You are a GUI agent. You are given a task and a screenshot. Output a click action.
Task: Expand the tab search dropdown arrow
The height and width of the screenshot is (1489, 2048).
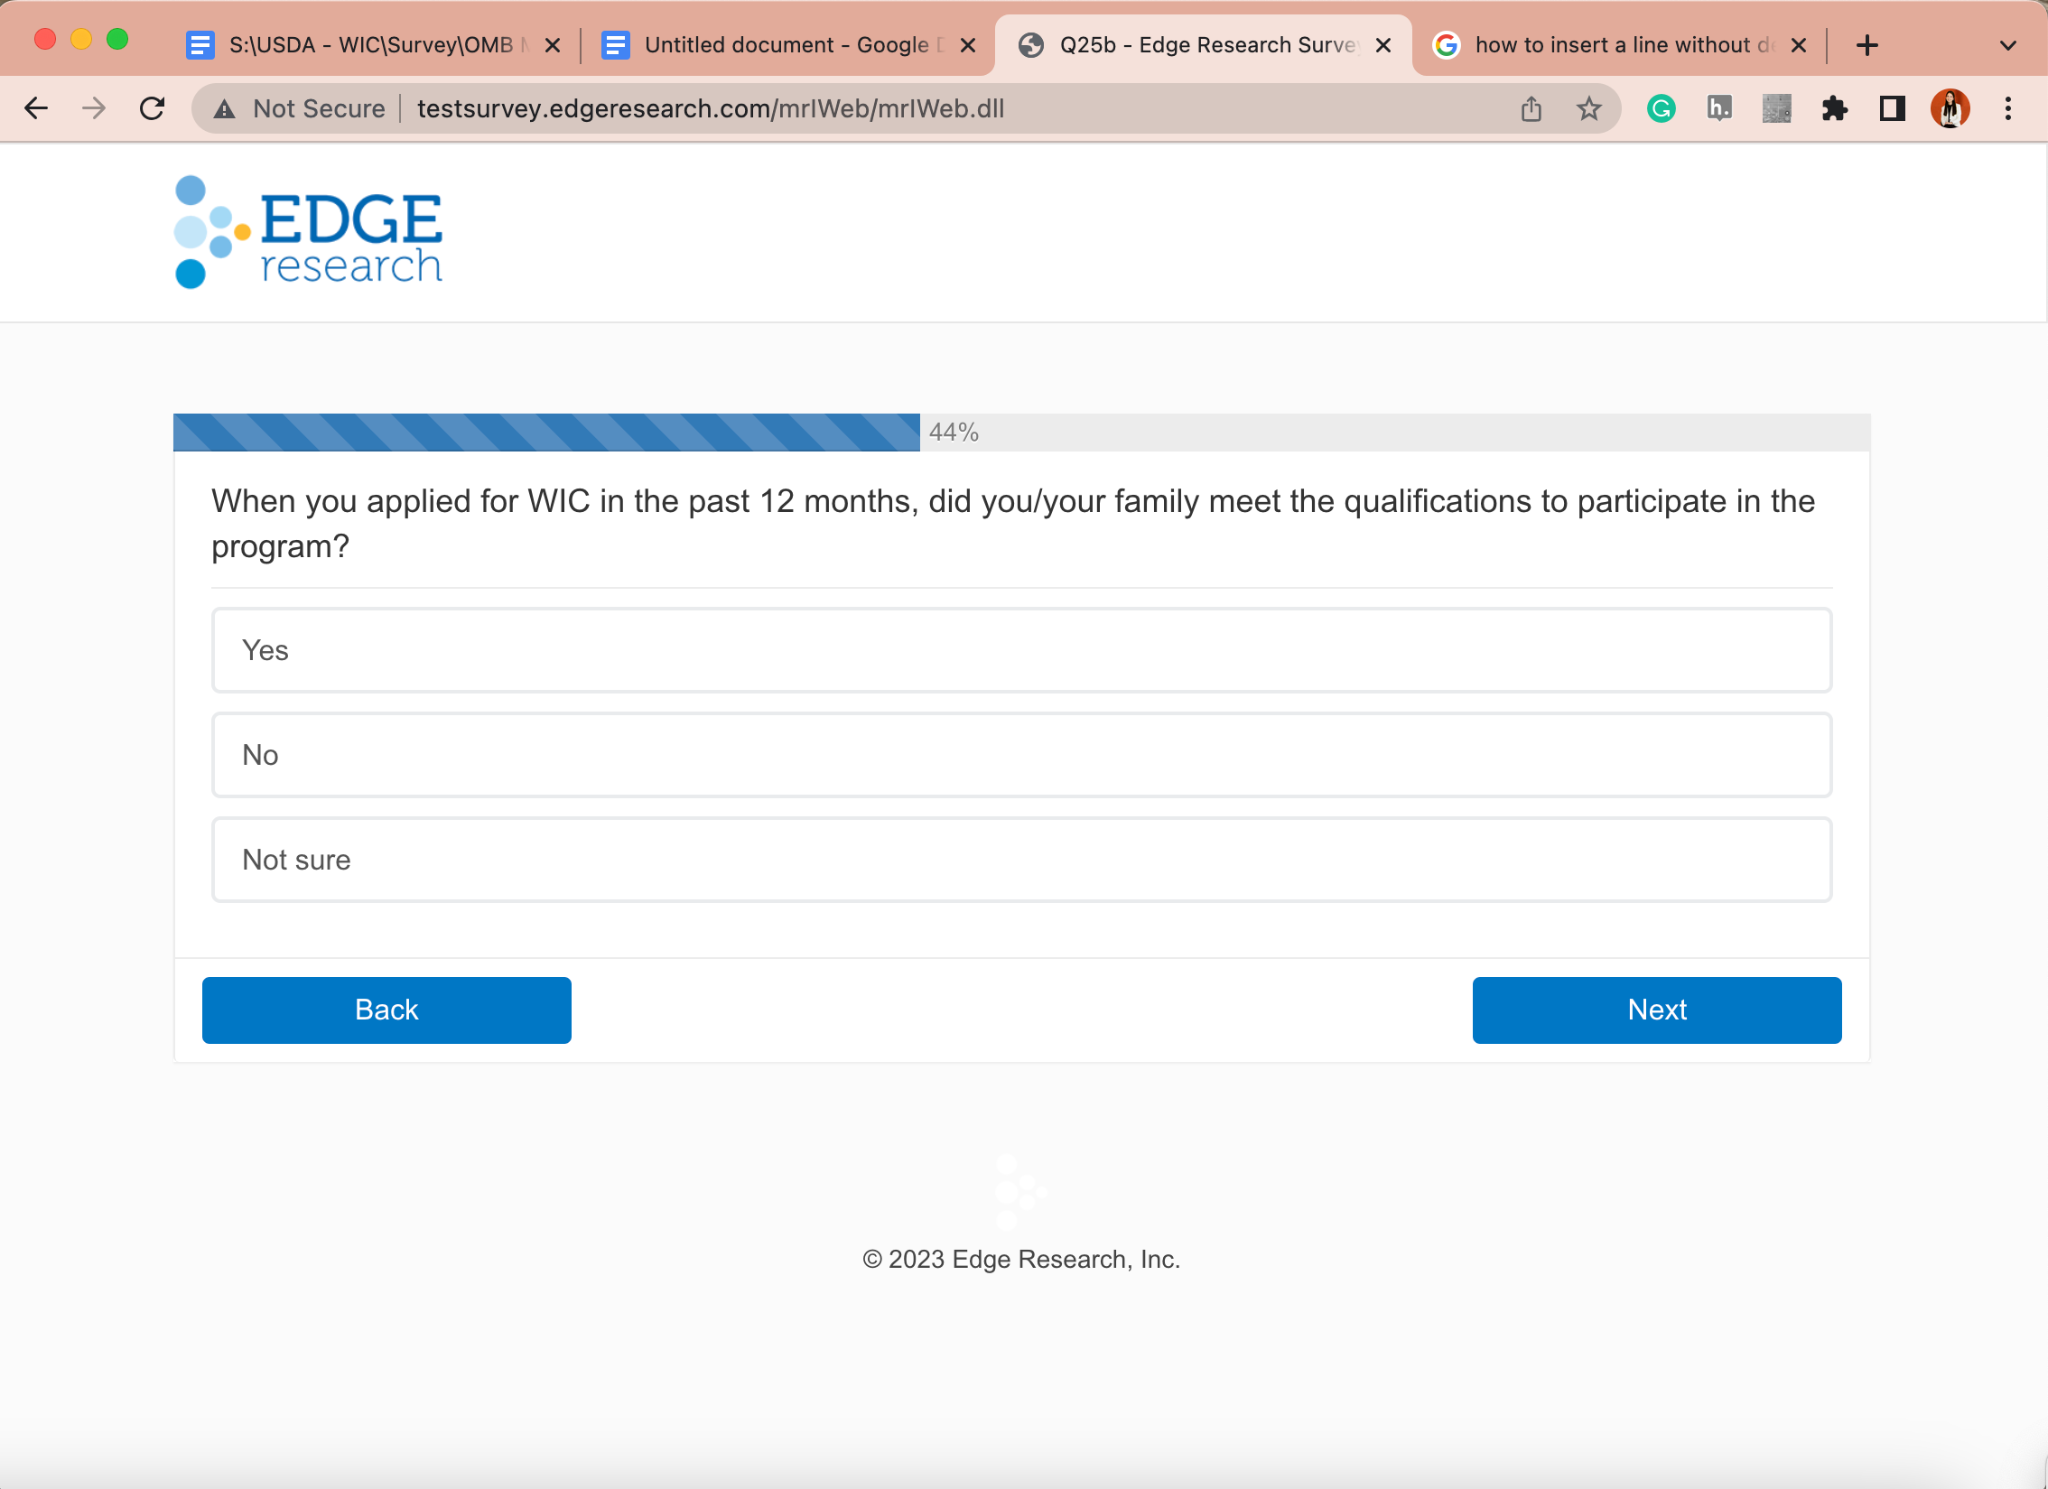pos(2007,45)
